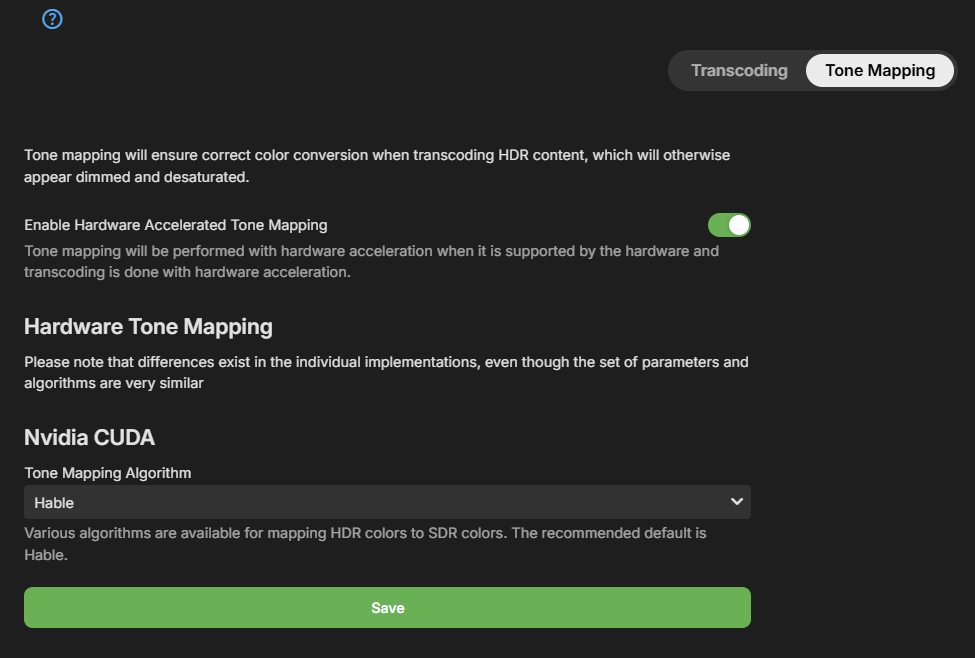Image resolution: width=975 pixels, height=658 pixels.
Task: Click the dropdown chevron arrow icon
Action: [x=737, y=501]
